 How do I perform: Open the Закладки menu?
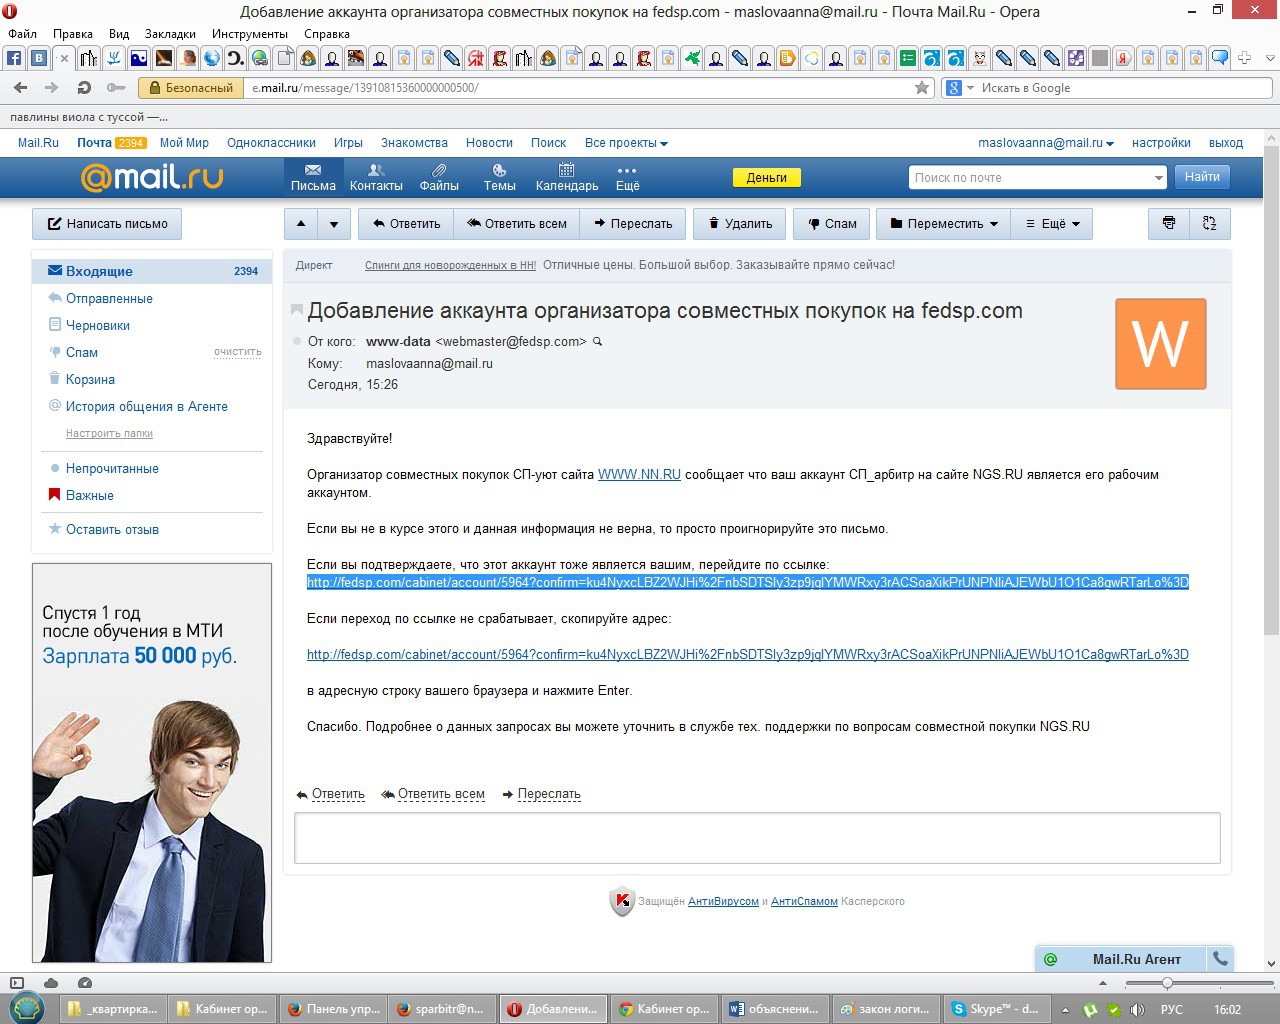tap(170, 34)
